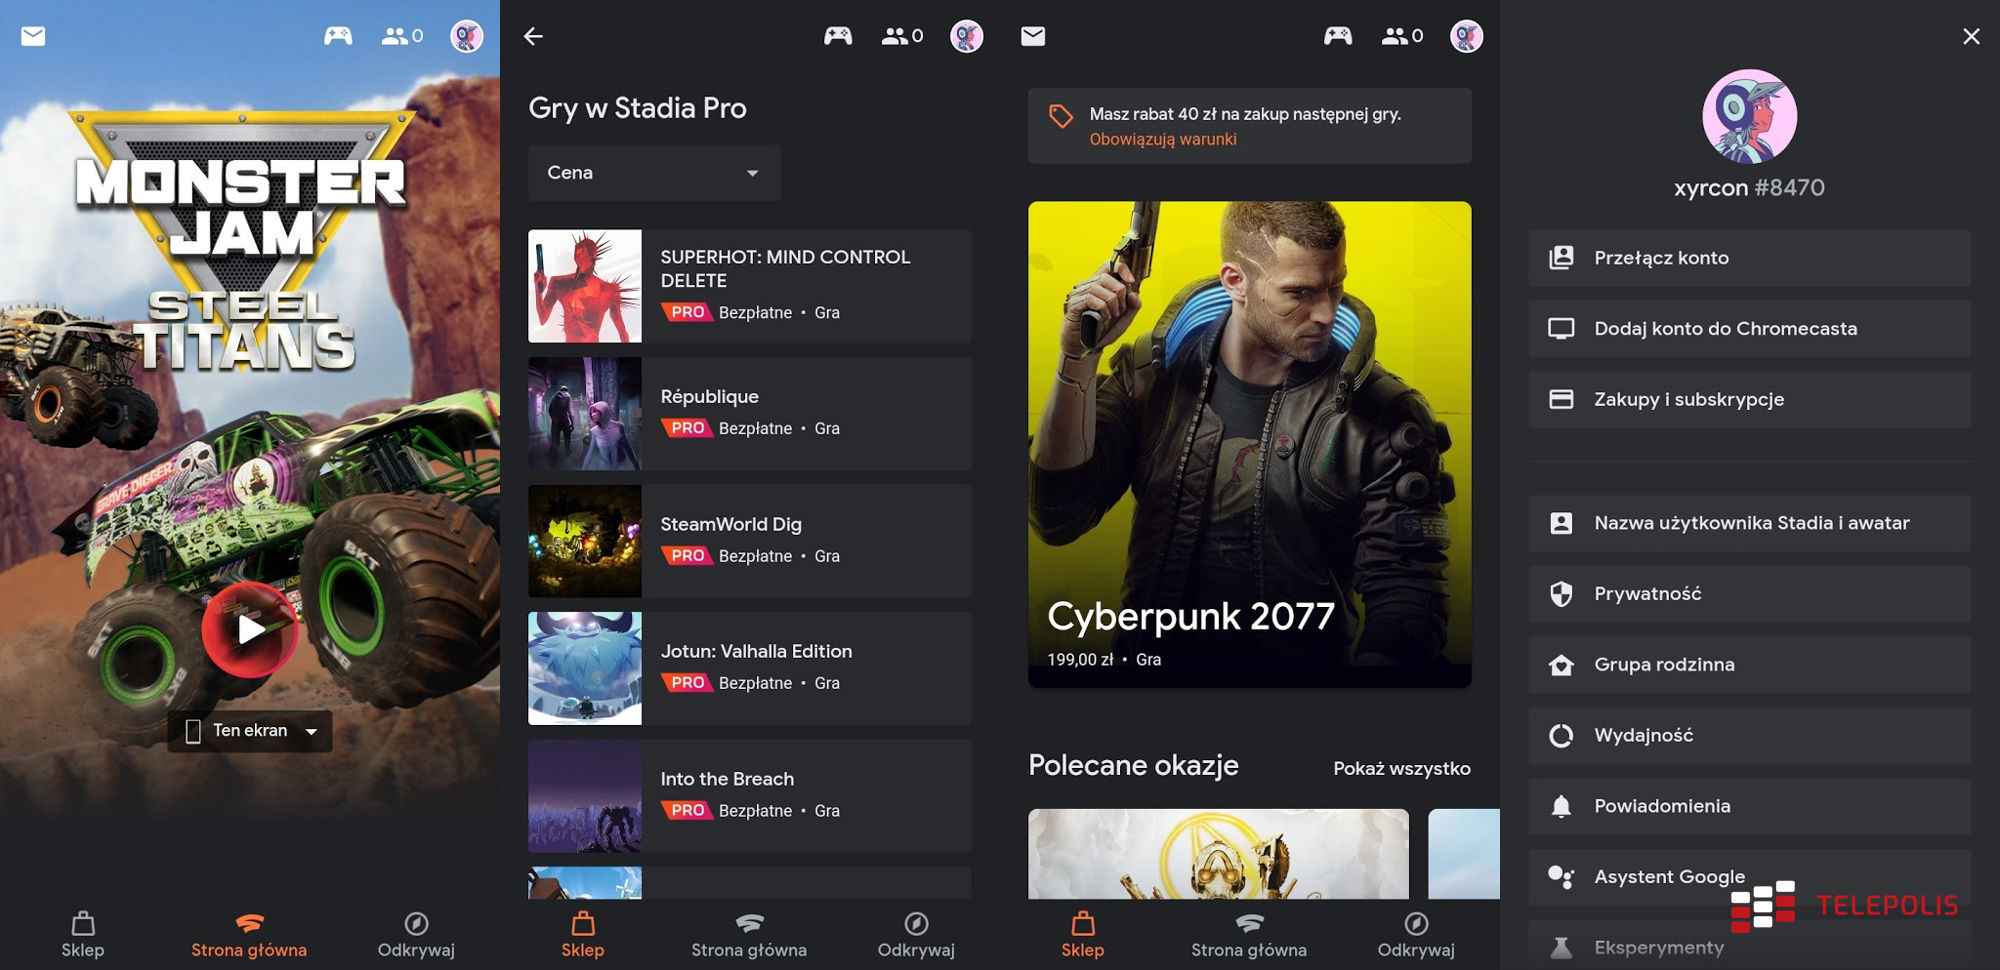
Task: Click the Wydajność circular icon
Action: click(x=1561, y=736)
